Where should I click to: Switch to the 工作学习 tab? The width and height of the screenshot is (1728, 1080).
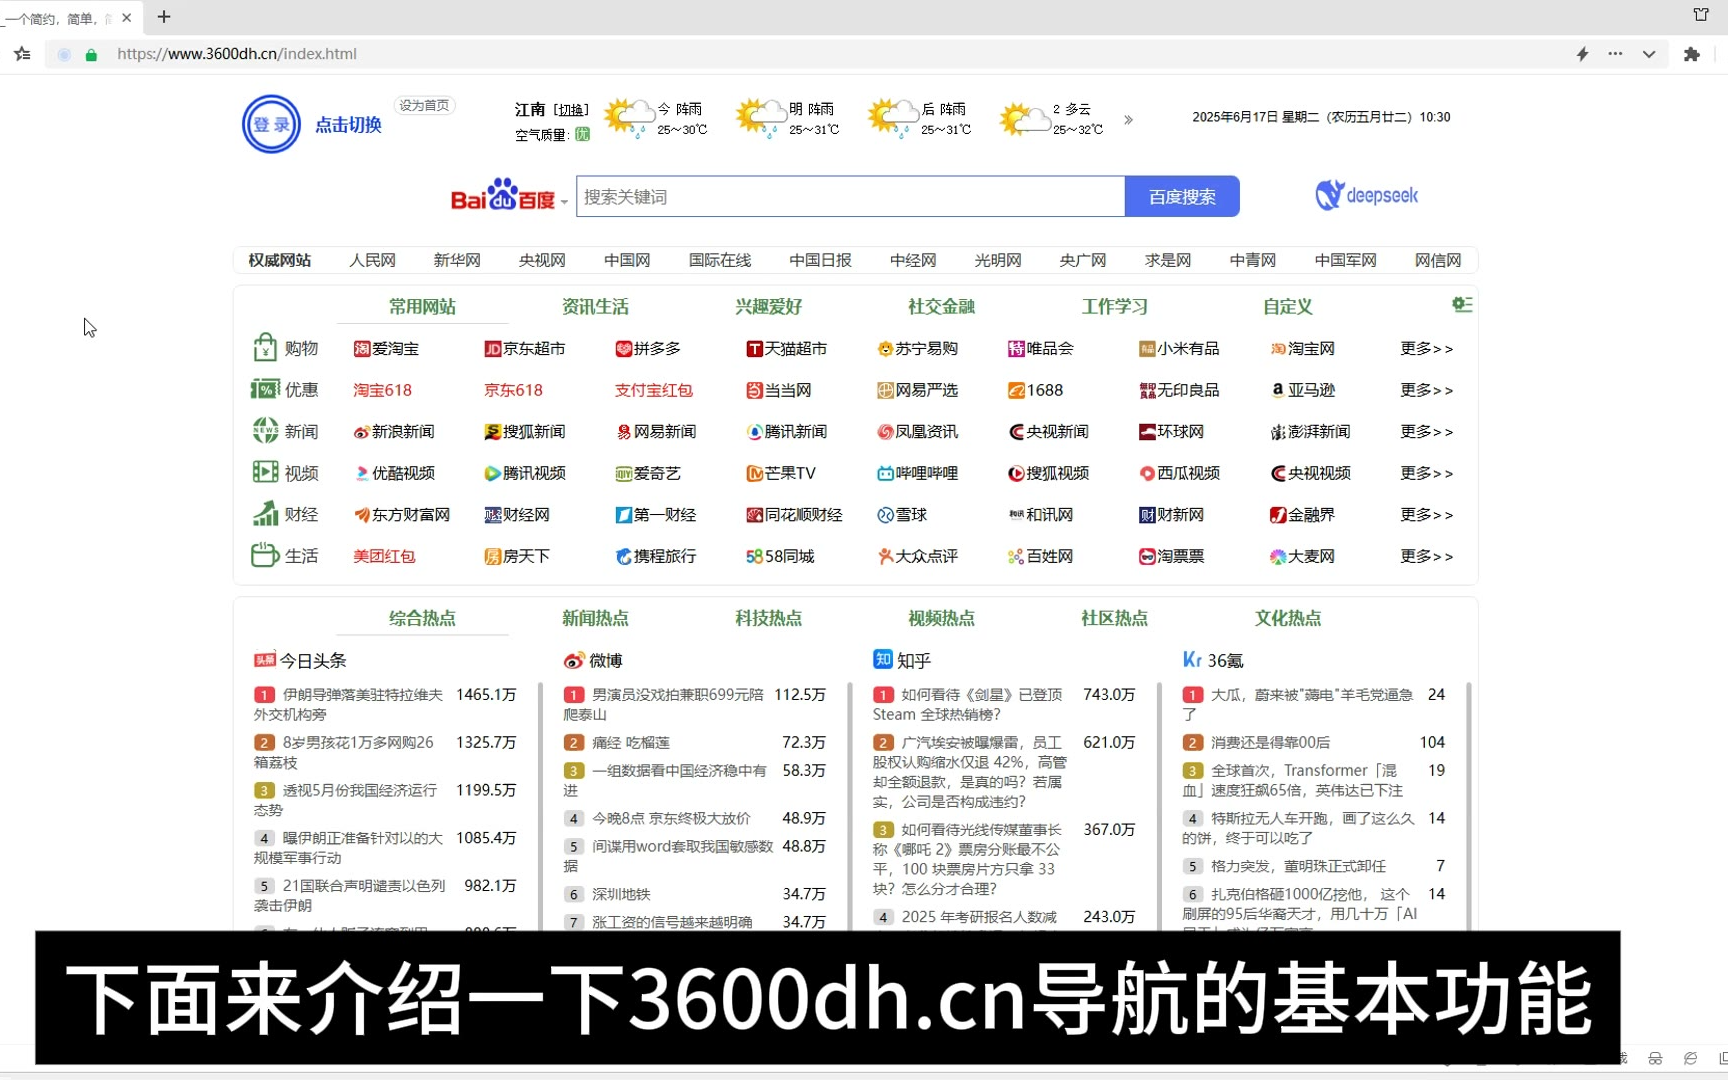point(1114,306)
